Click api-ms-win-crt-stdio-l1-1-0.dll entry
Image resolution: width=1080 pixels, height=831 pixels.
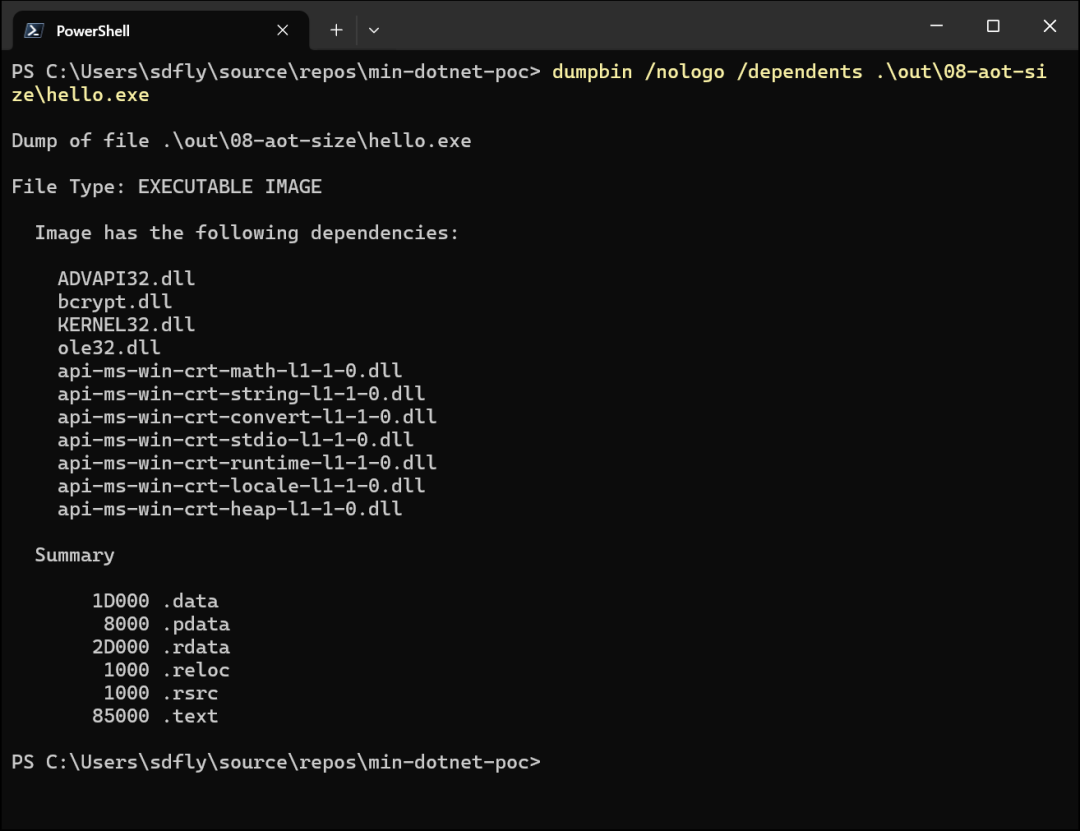pyautogui.click(x=235, y=440)
